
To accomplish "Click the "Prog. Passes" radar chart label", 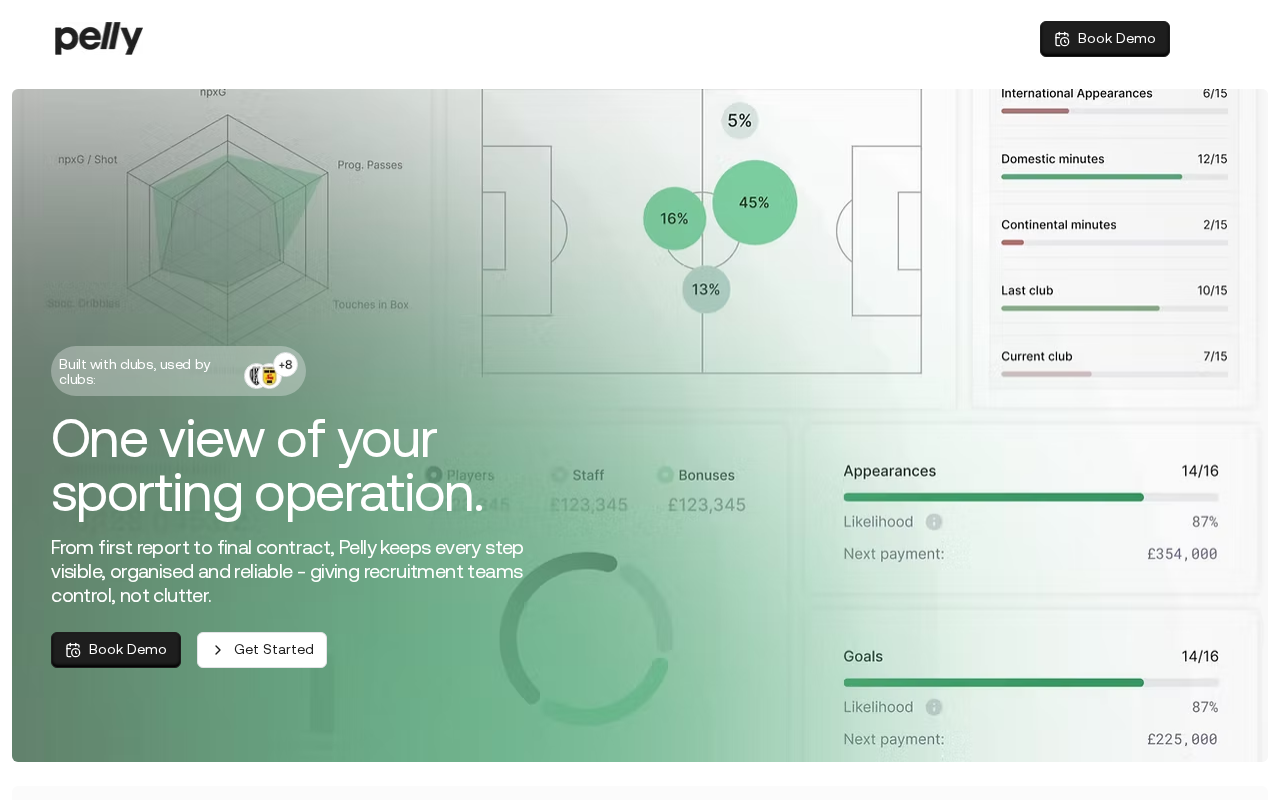I will (x=370, y=165).
